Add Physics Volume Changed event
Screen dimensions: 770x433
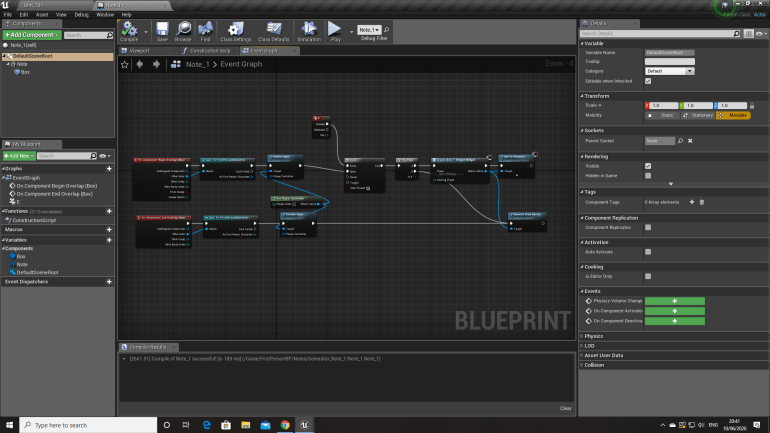tap(675, 301)
